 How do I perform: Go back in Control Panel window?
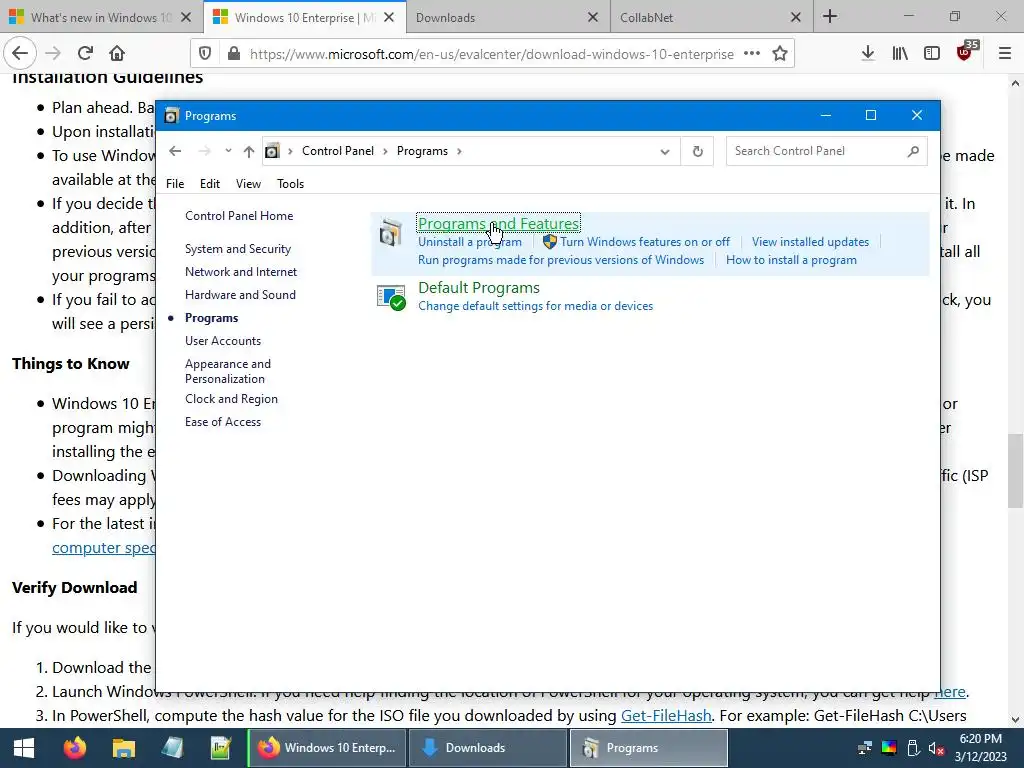(x=175, y=151)
